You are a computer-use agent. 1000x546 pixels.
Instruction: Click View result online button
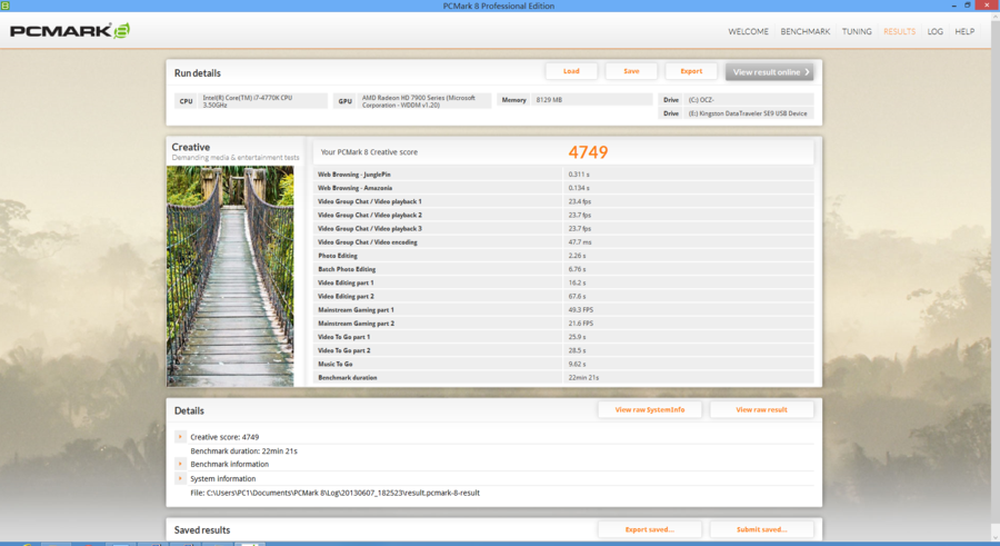coord(769,72)
